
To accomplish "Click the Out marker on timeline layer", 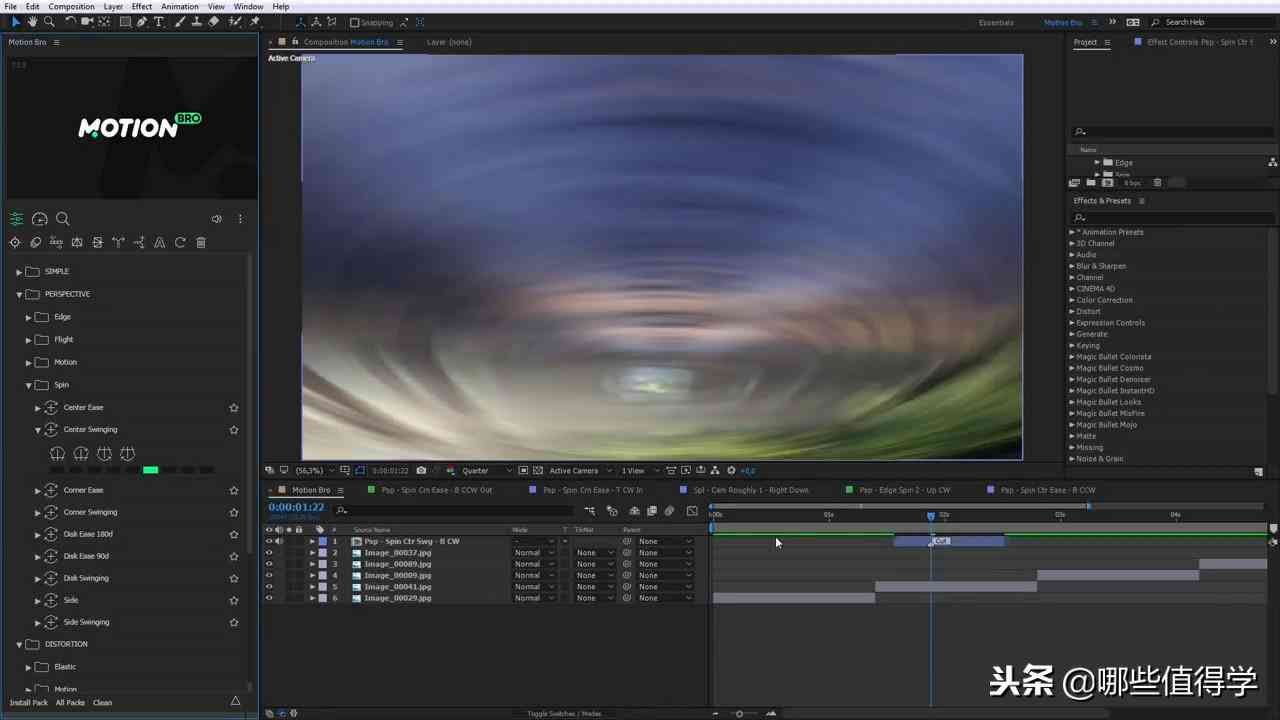I will coord(940,541).
